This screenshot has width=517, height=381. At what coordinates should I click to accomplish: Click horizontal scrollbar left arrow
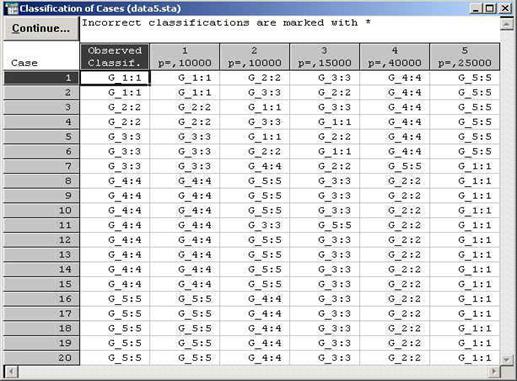point(11,371)
